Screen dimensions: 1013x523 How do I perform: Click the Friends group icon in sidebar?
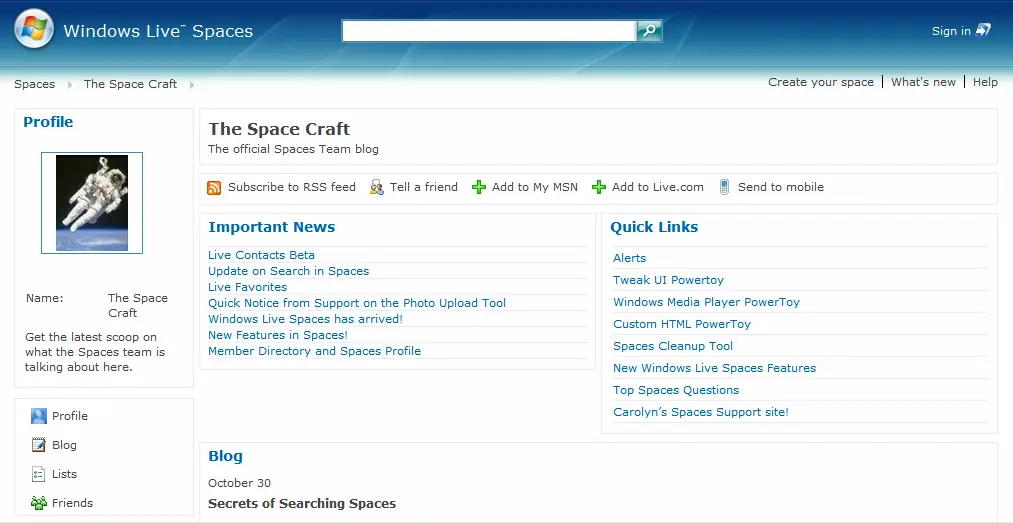(x=39, y=503)
